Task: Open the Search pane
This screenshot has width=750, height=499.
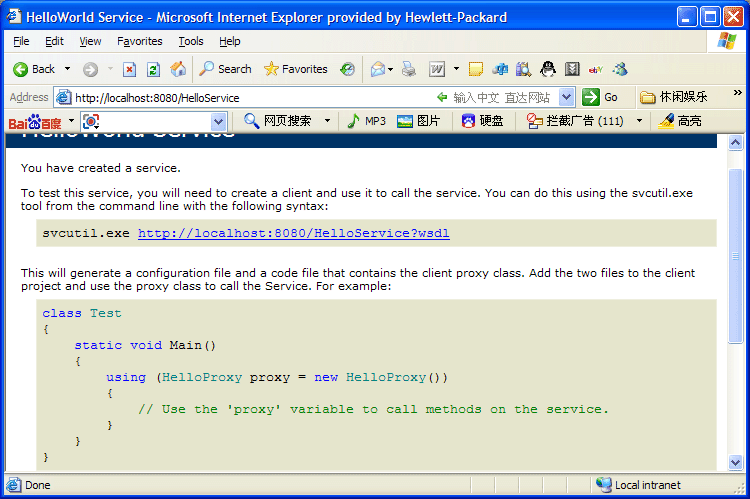Action: [x=225, y=69]
